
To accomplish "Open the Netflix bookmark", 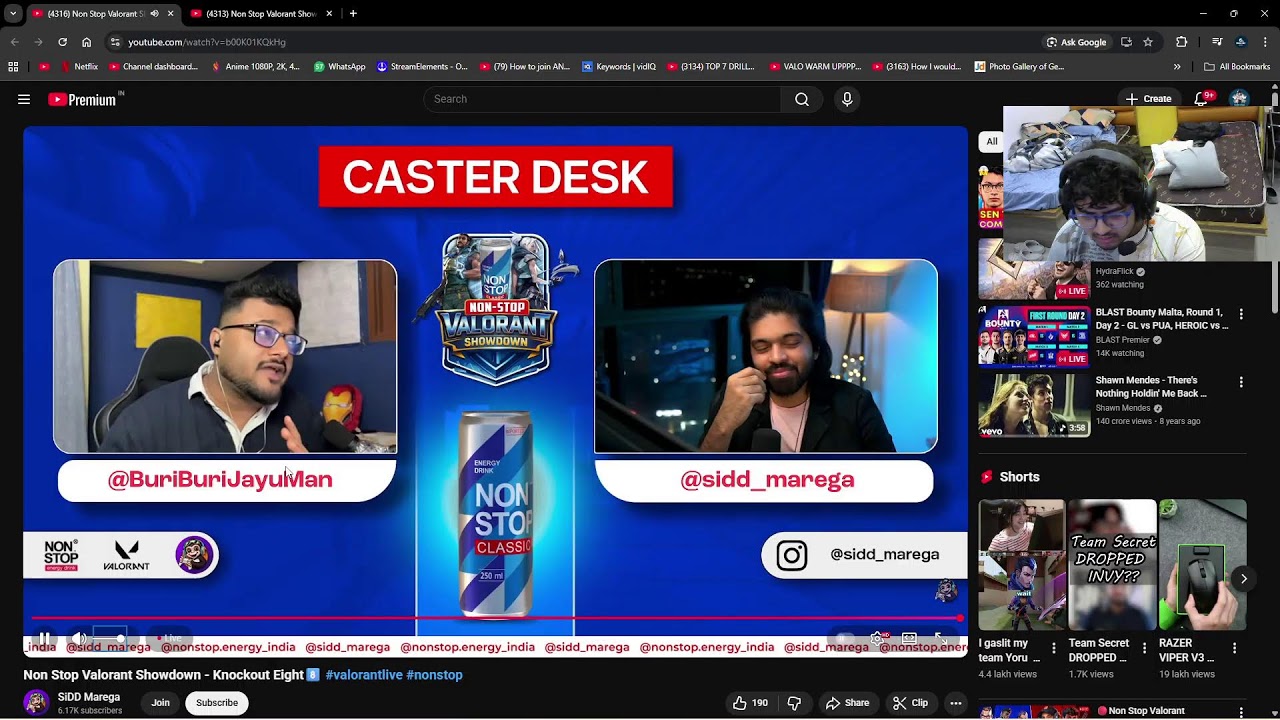I will 79,67.
